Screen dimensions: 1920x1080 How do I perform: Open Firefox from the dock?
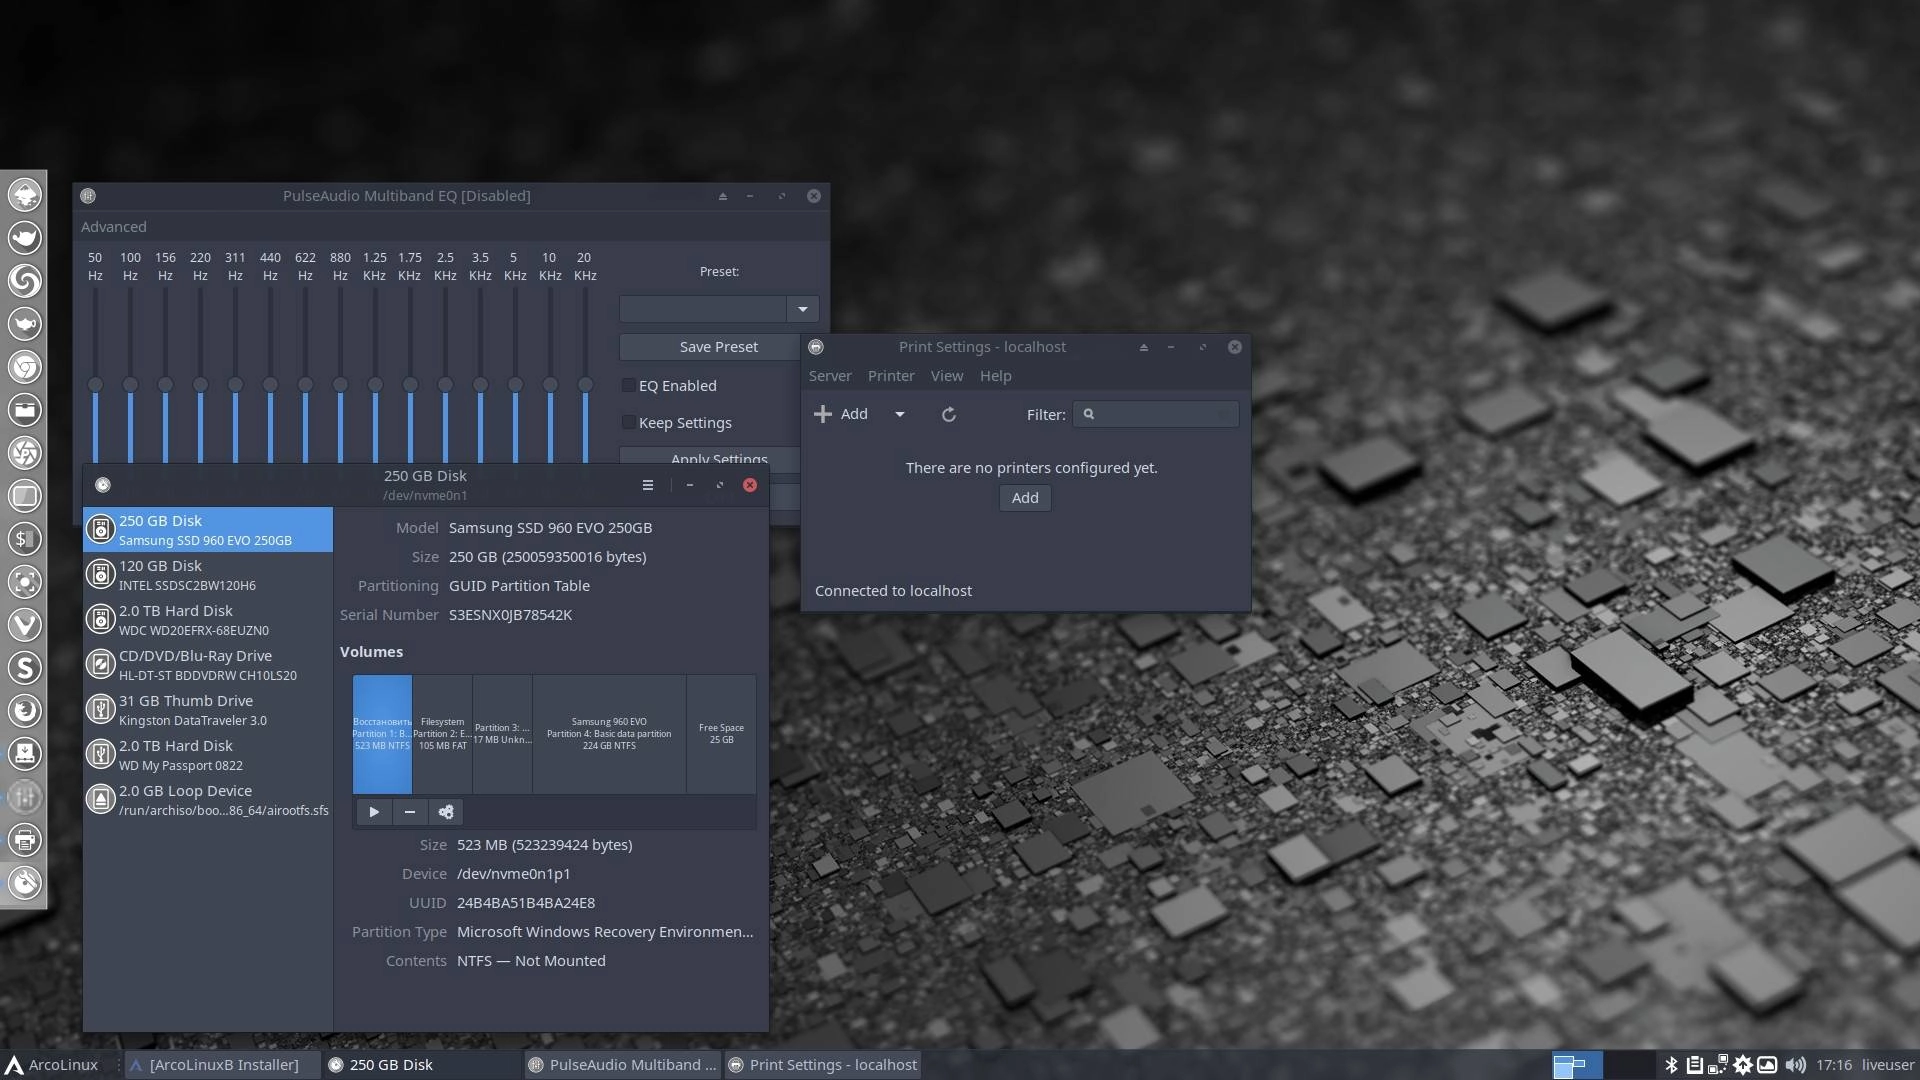click(x=25, y=711)
